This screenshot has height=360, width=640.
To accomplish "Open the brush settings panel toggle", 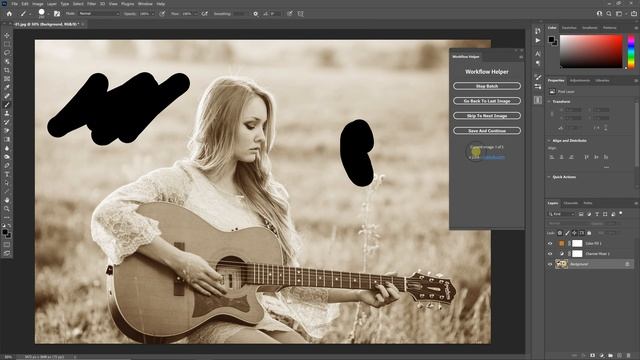I will tap(57, 14).
